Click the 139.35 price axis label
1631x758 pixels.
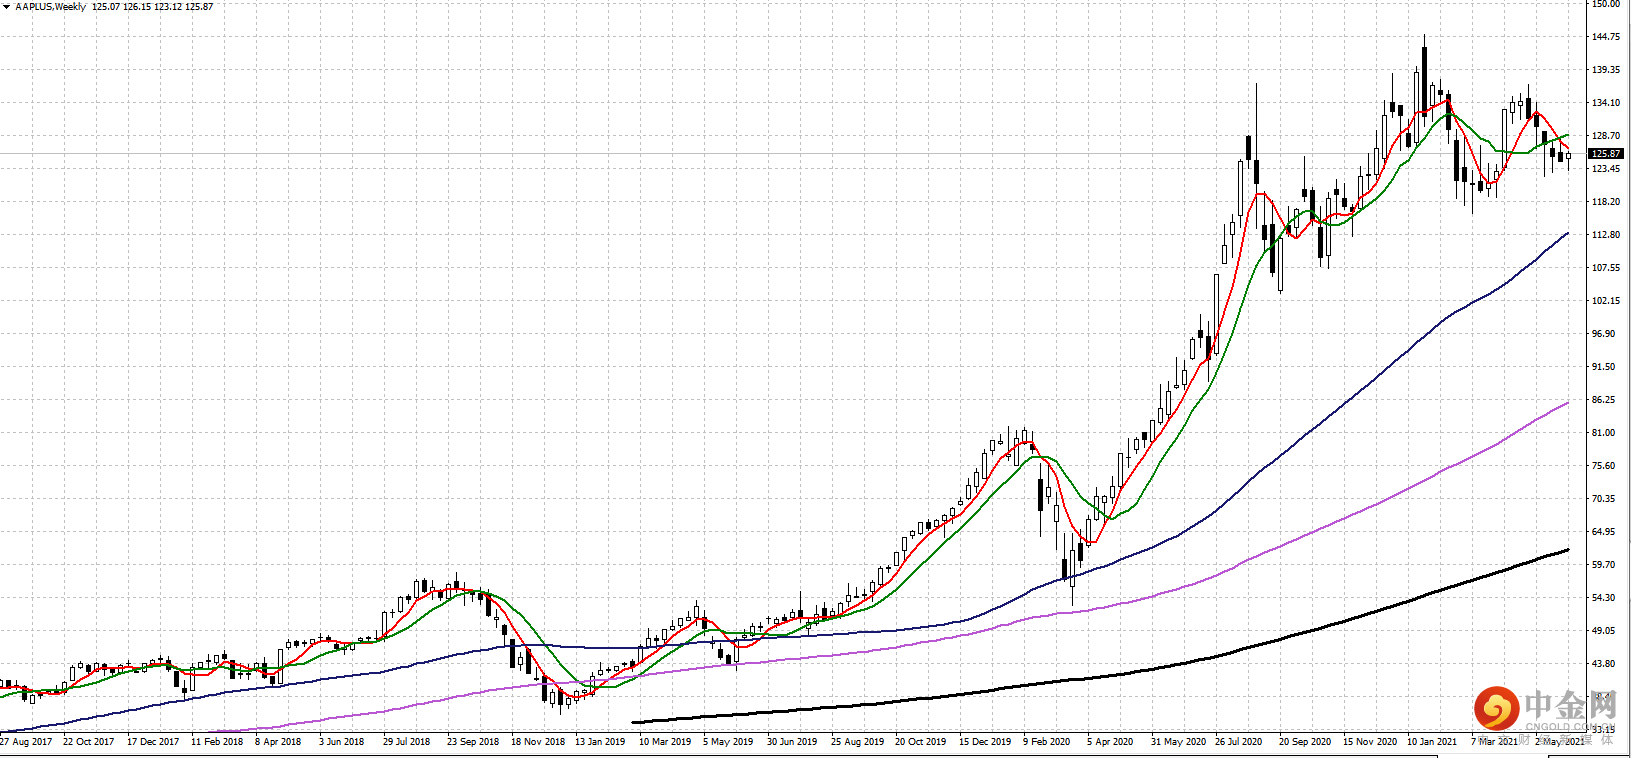click(1606, 70)
